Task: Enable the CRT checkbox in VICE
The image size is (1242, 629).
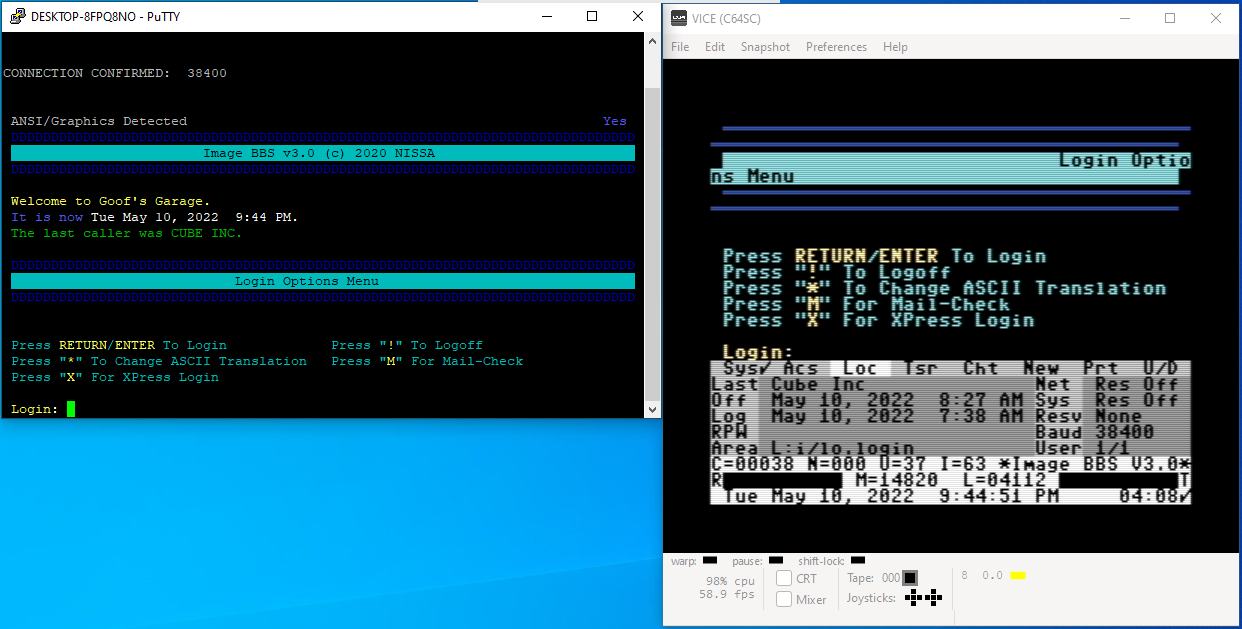Action: [785, 578]
